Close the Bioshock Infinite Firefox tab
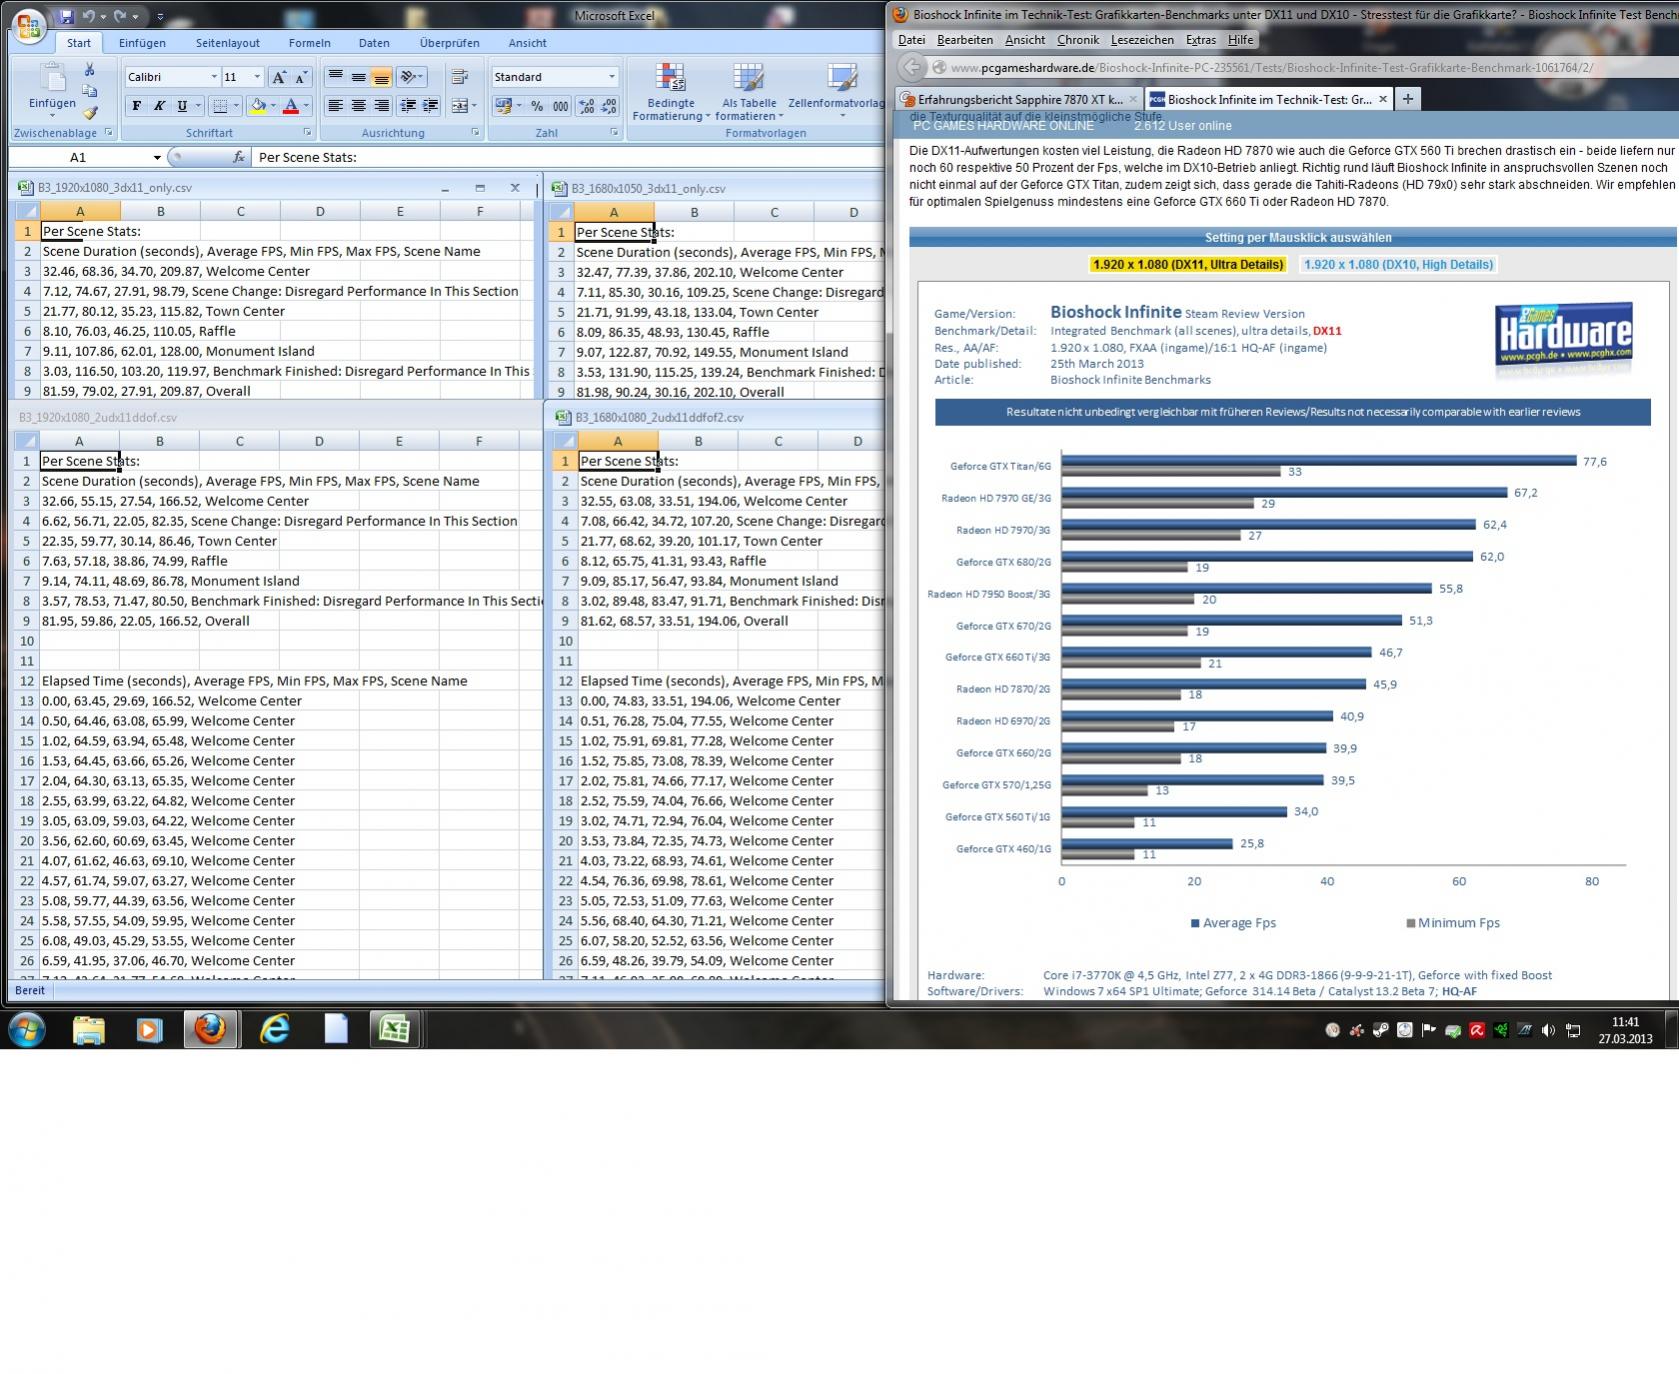The height and width of the screenshot is (1374, 1679). (1383, 99)
